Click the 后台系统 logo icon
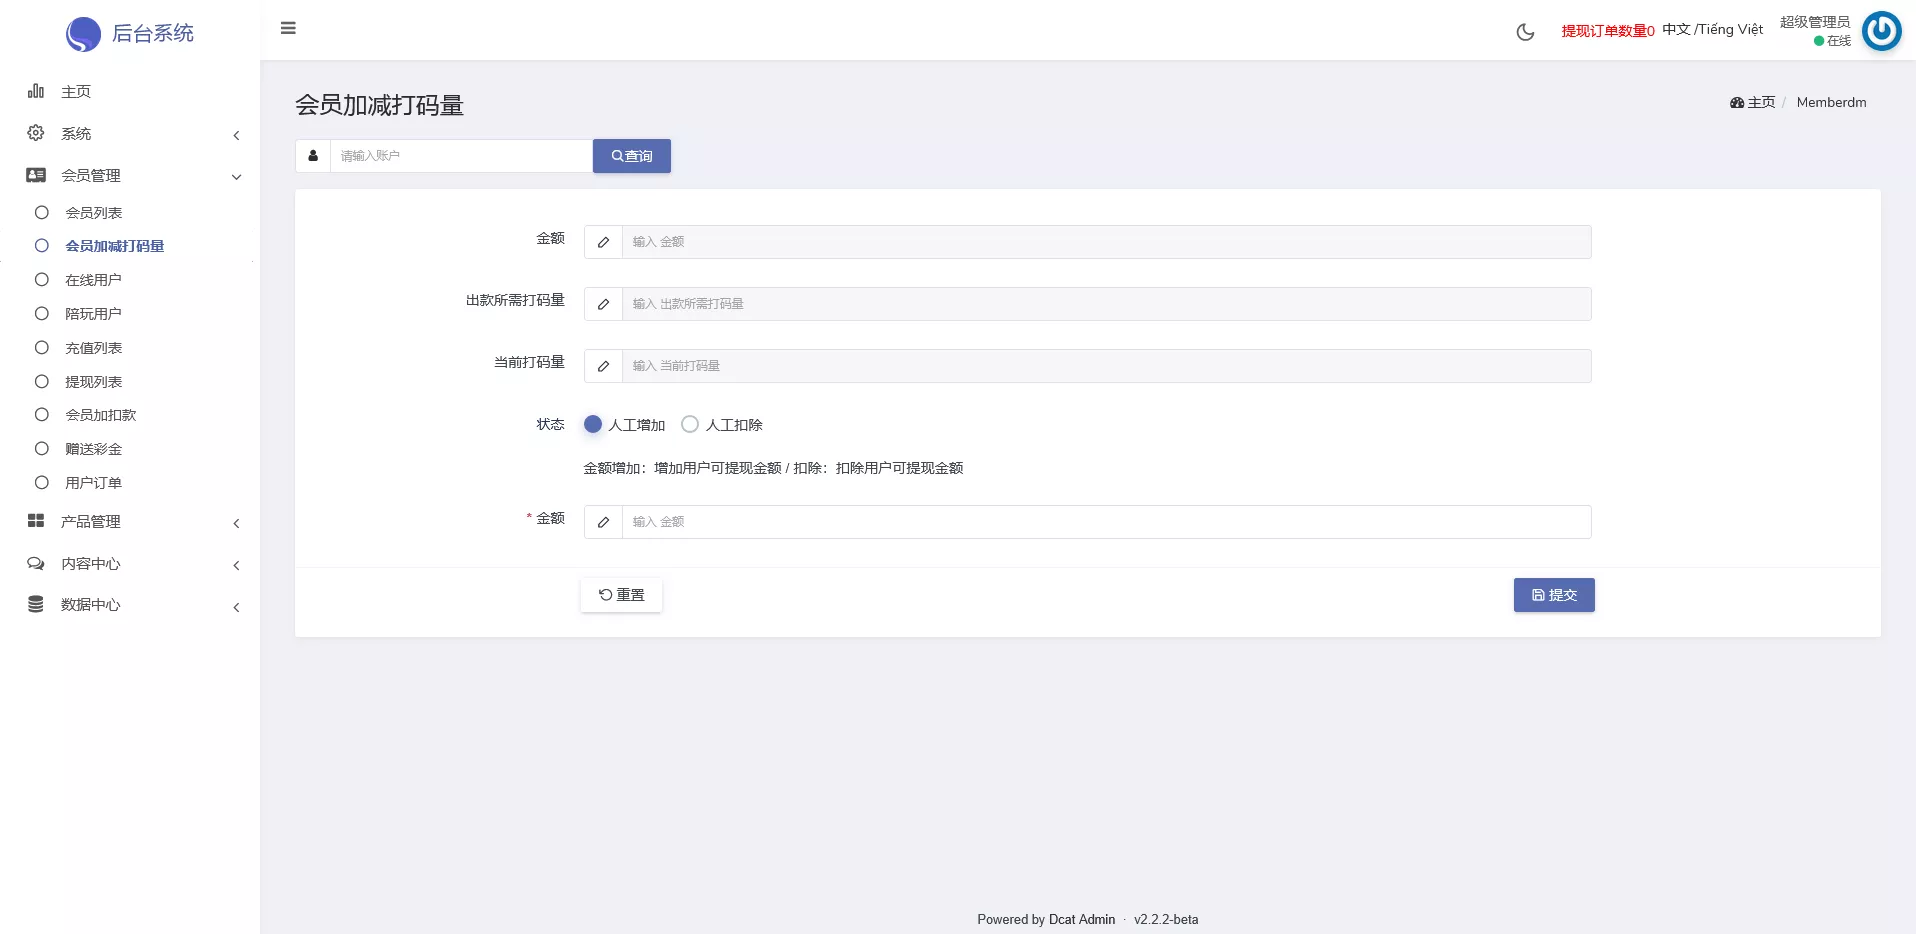 pos(83,34)
